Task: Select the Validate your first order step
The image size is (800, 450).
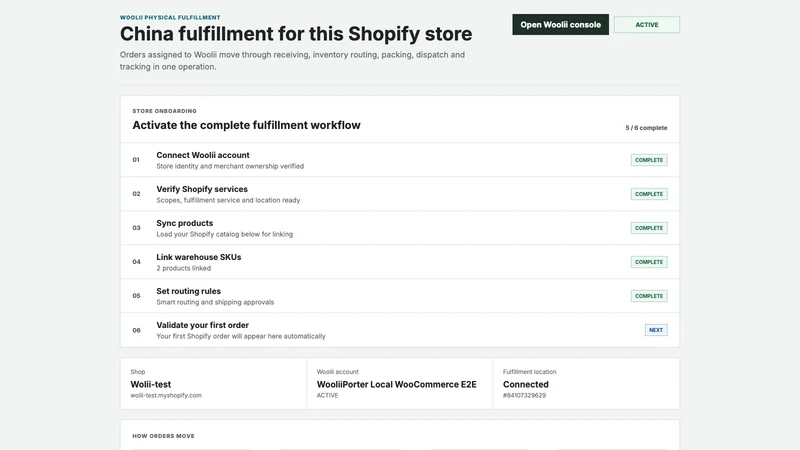Action: [400, 330]
